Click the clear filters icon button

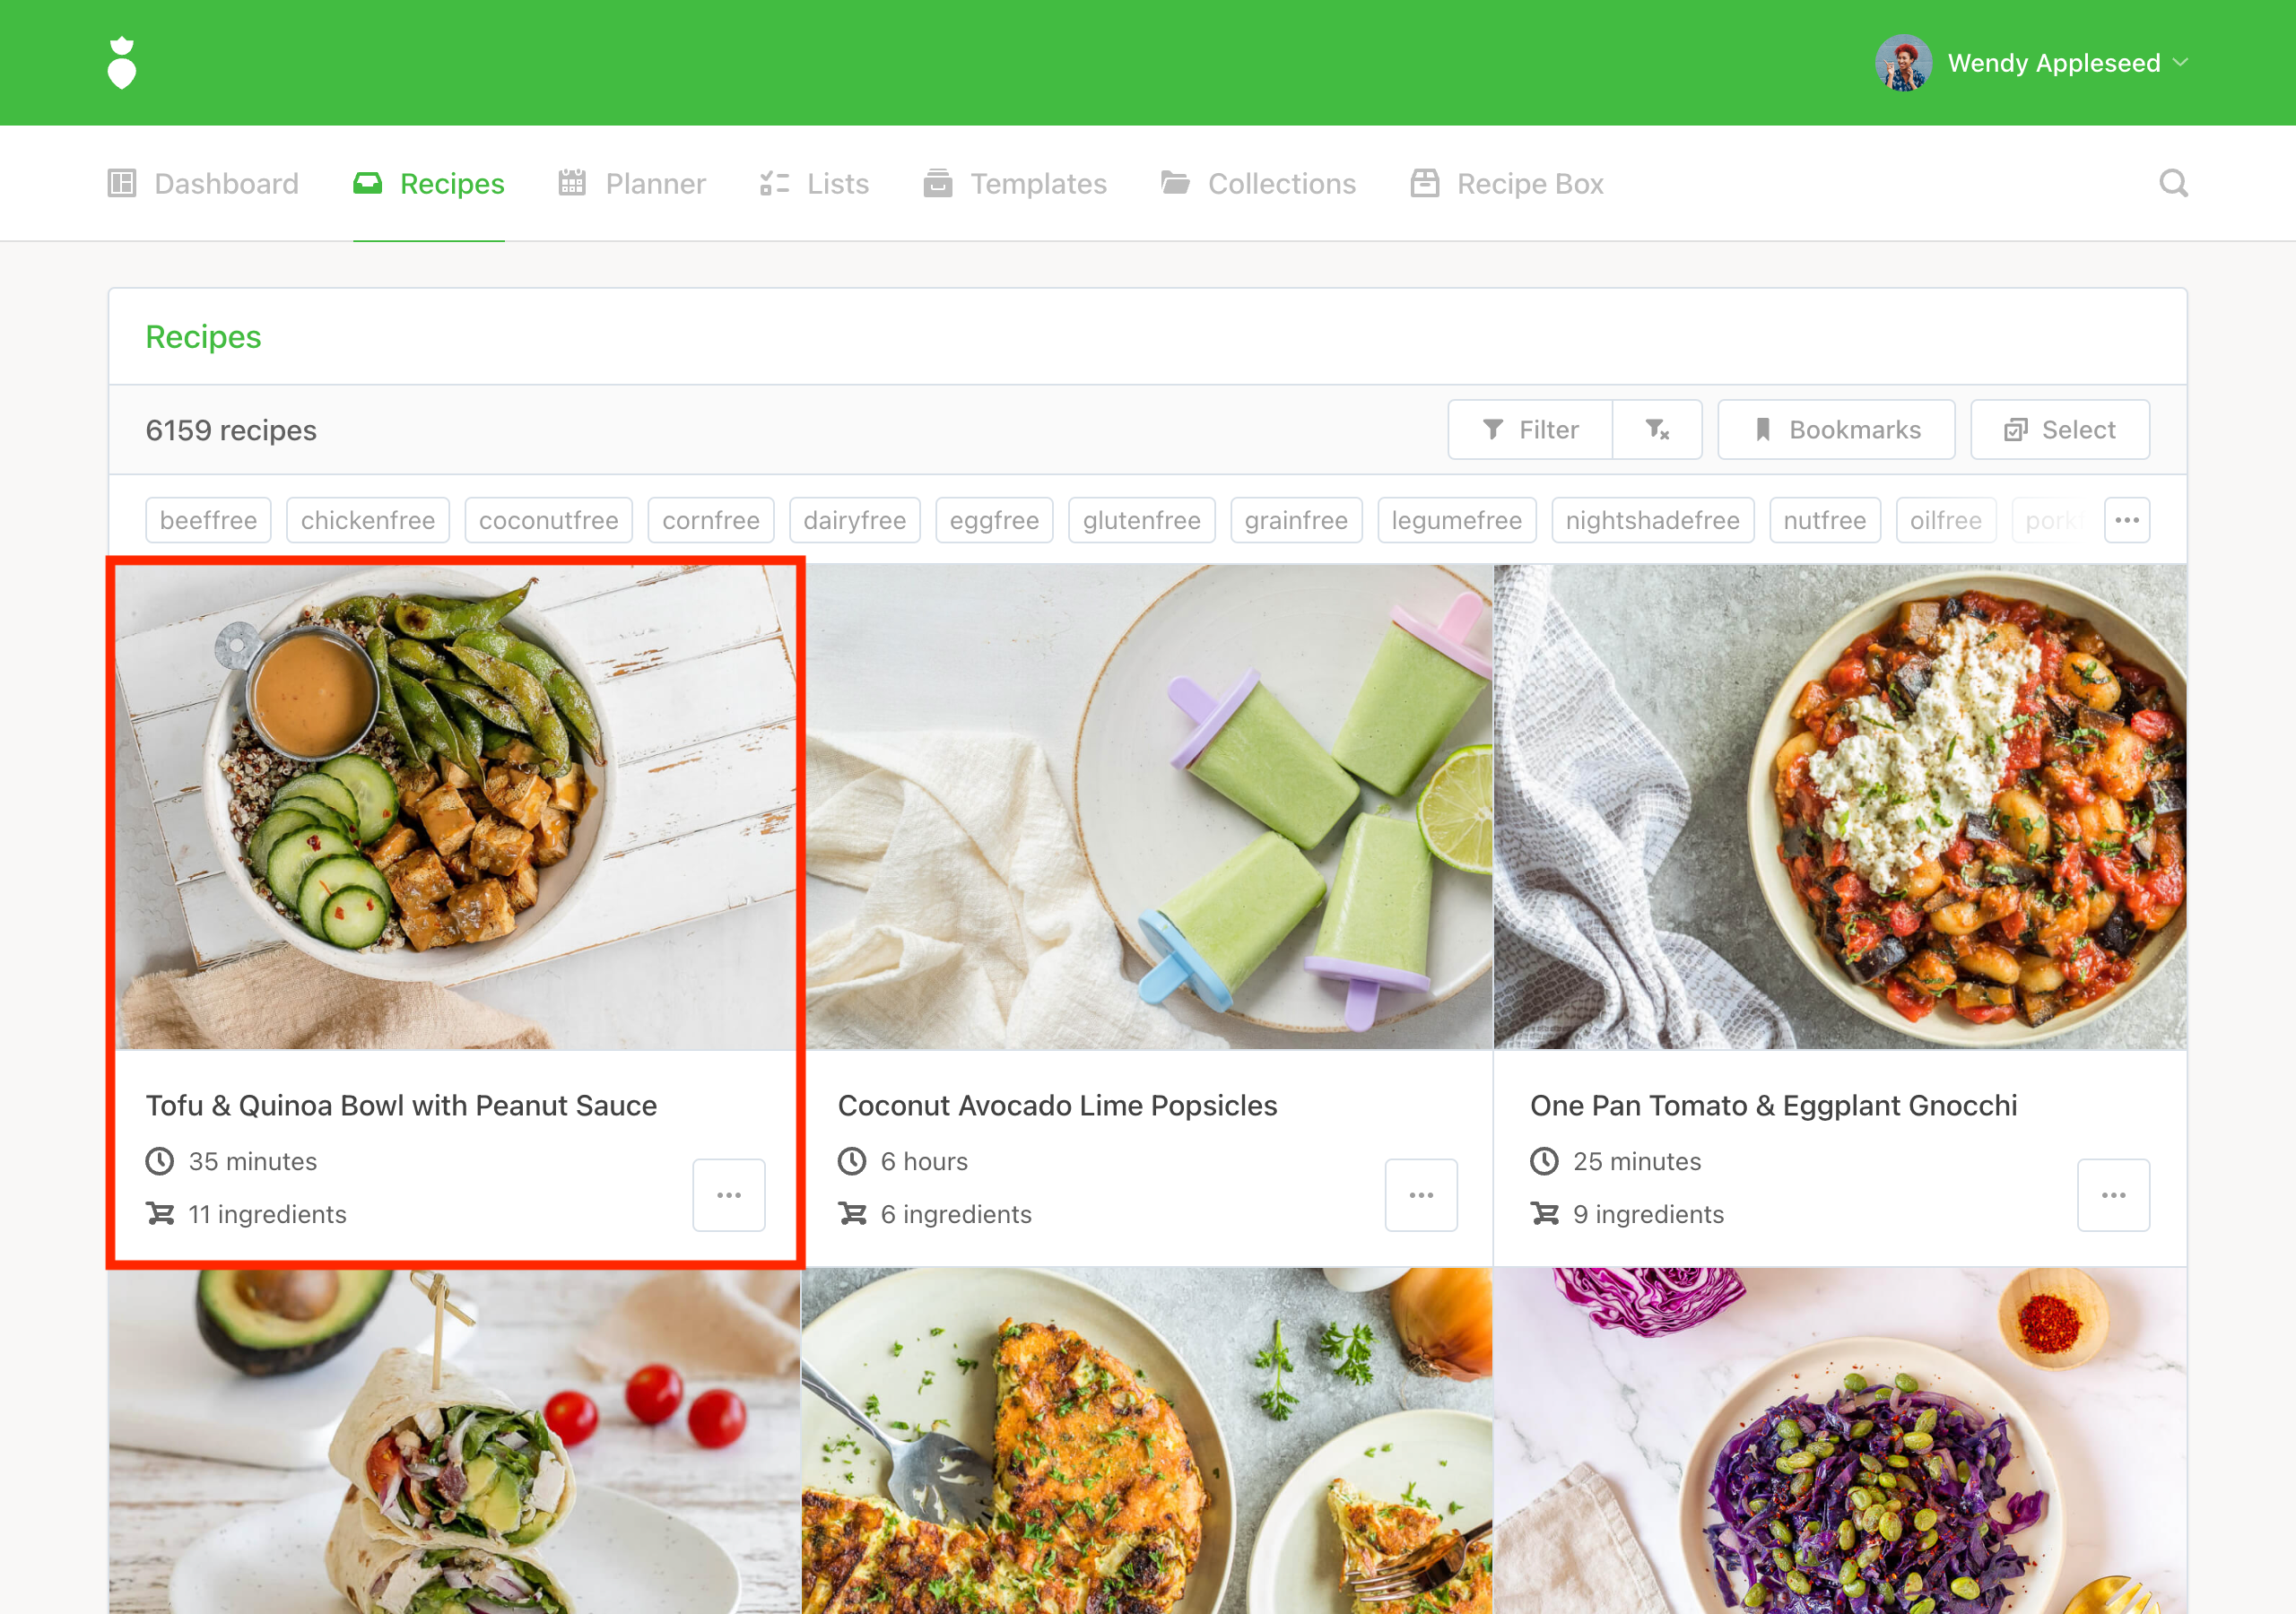click(1657, 430)
